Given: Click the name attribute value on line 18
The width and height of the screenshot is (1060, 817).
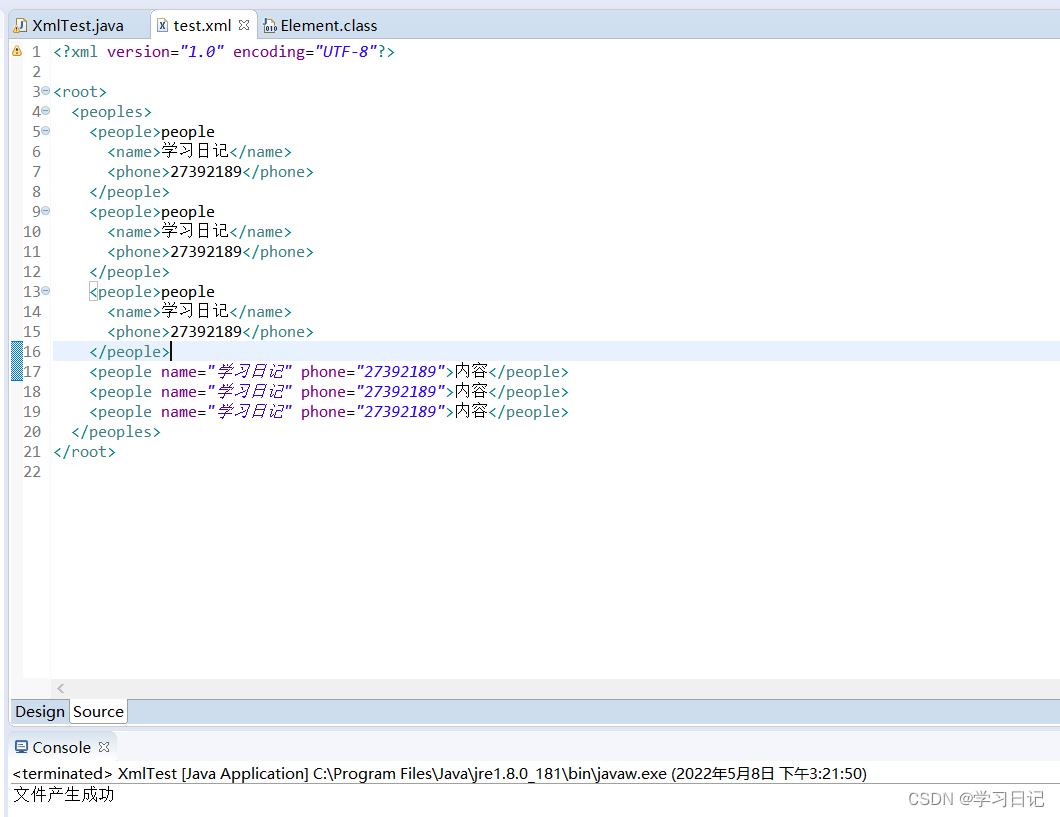Looking at the screenshot, I should click(249, 391).
